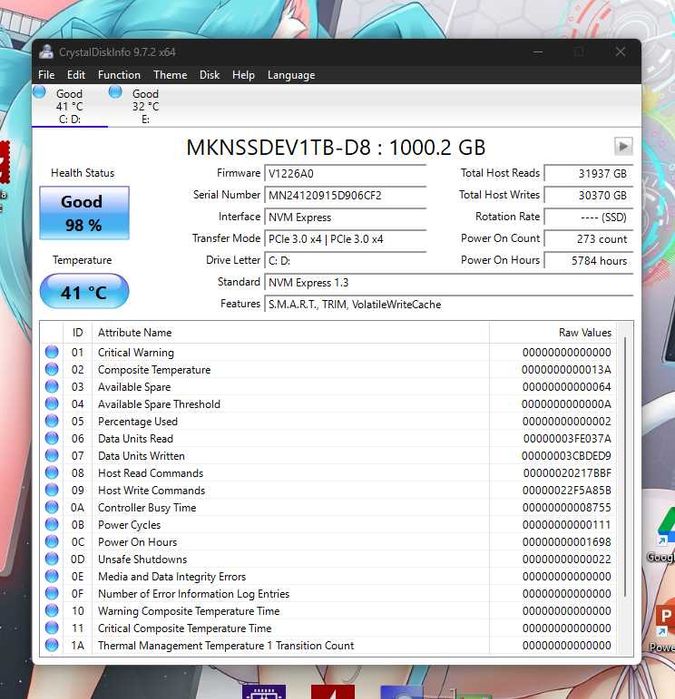
Task: Click the Google Drive desktop shortcut icon
Action: tap(666, 527)
